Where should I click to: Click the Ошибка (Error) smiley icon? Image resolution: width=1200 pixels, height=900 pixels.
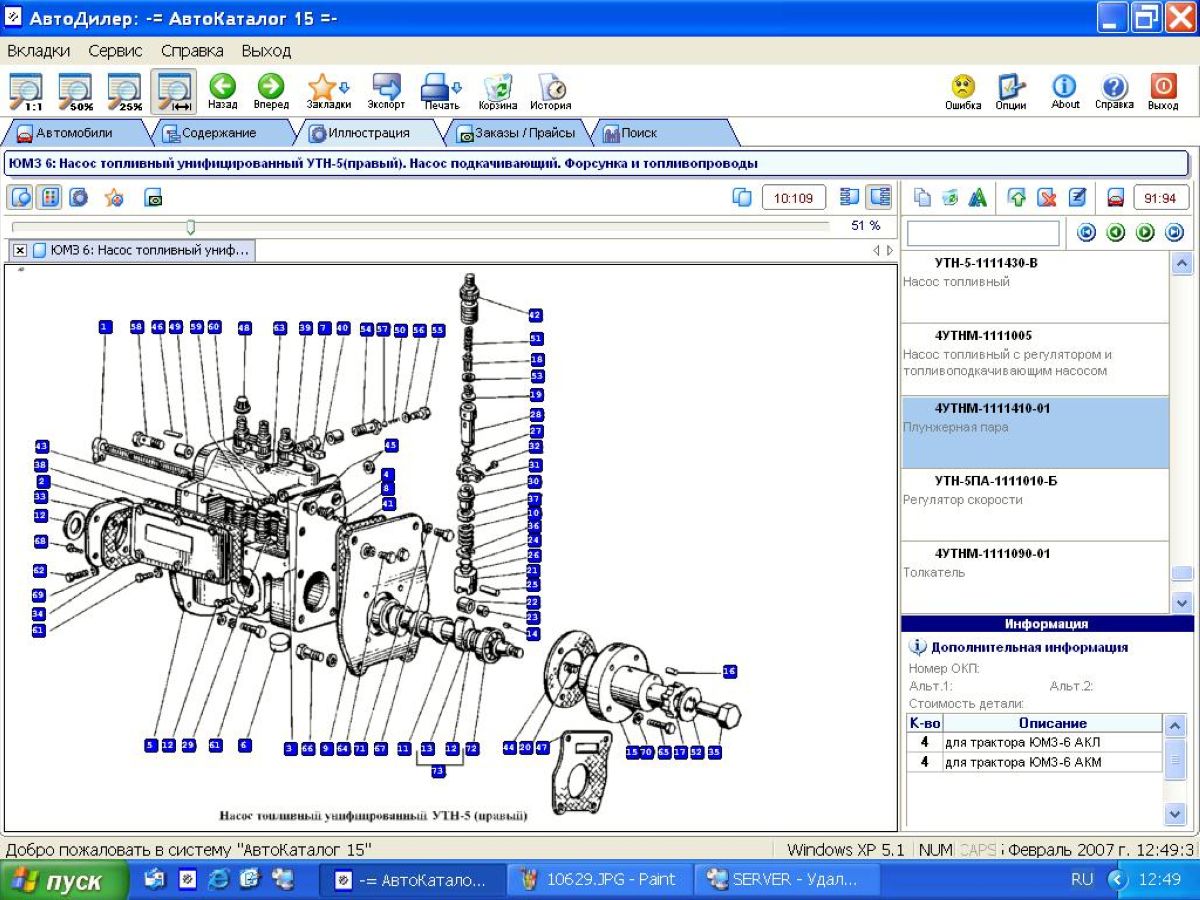pos(963,89)
